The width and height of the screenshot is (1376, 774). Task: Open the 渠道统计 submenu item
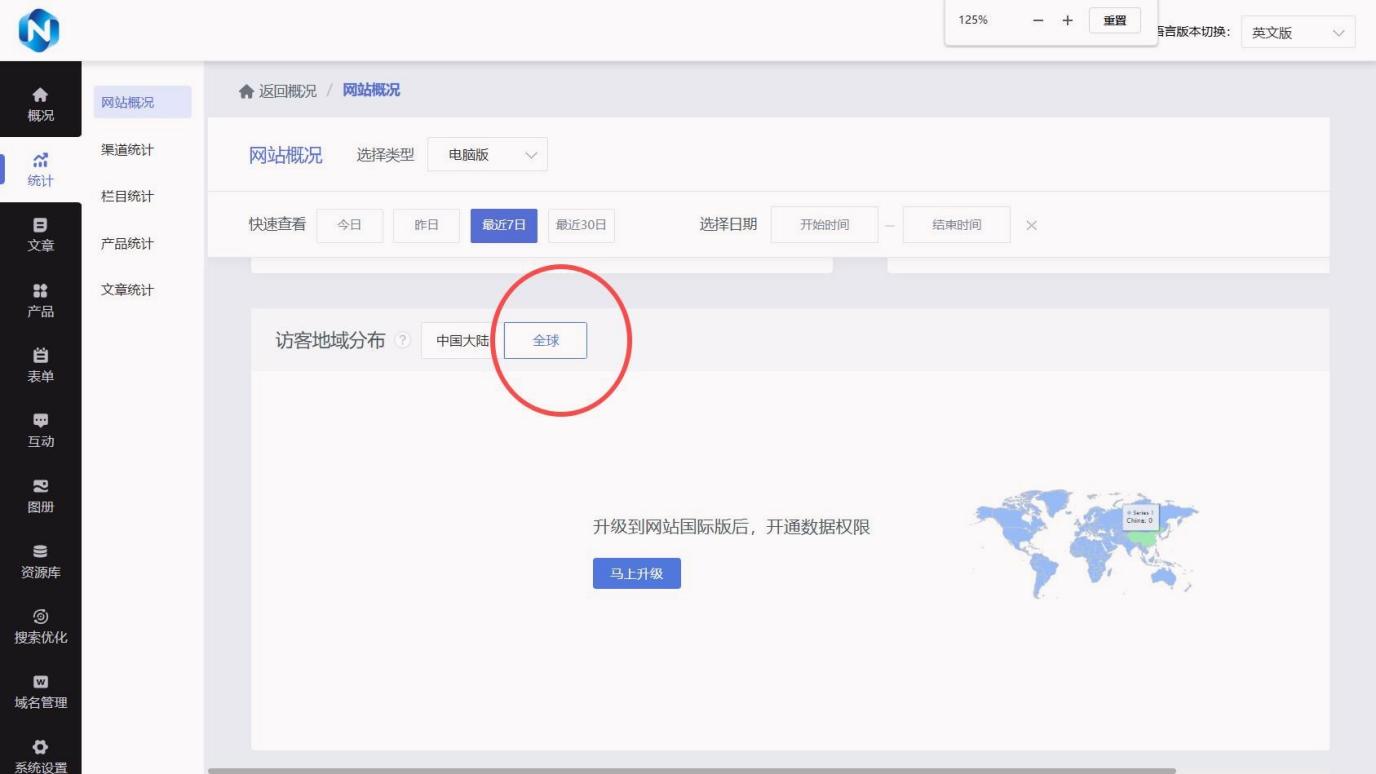[x=128, y=150]
